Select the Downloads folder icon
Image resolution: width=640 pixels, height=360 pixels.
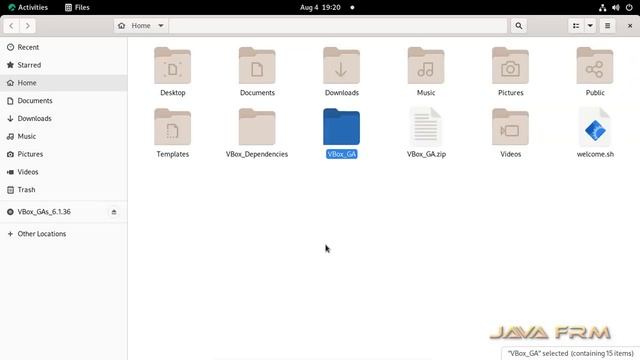click(x=342, y=66)
